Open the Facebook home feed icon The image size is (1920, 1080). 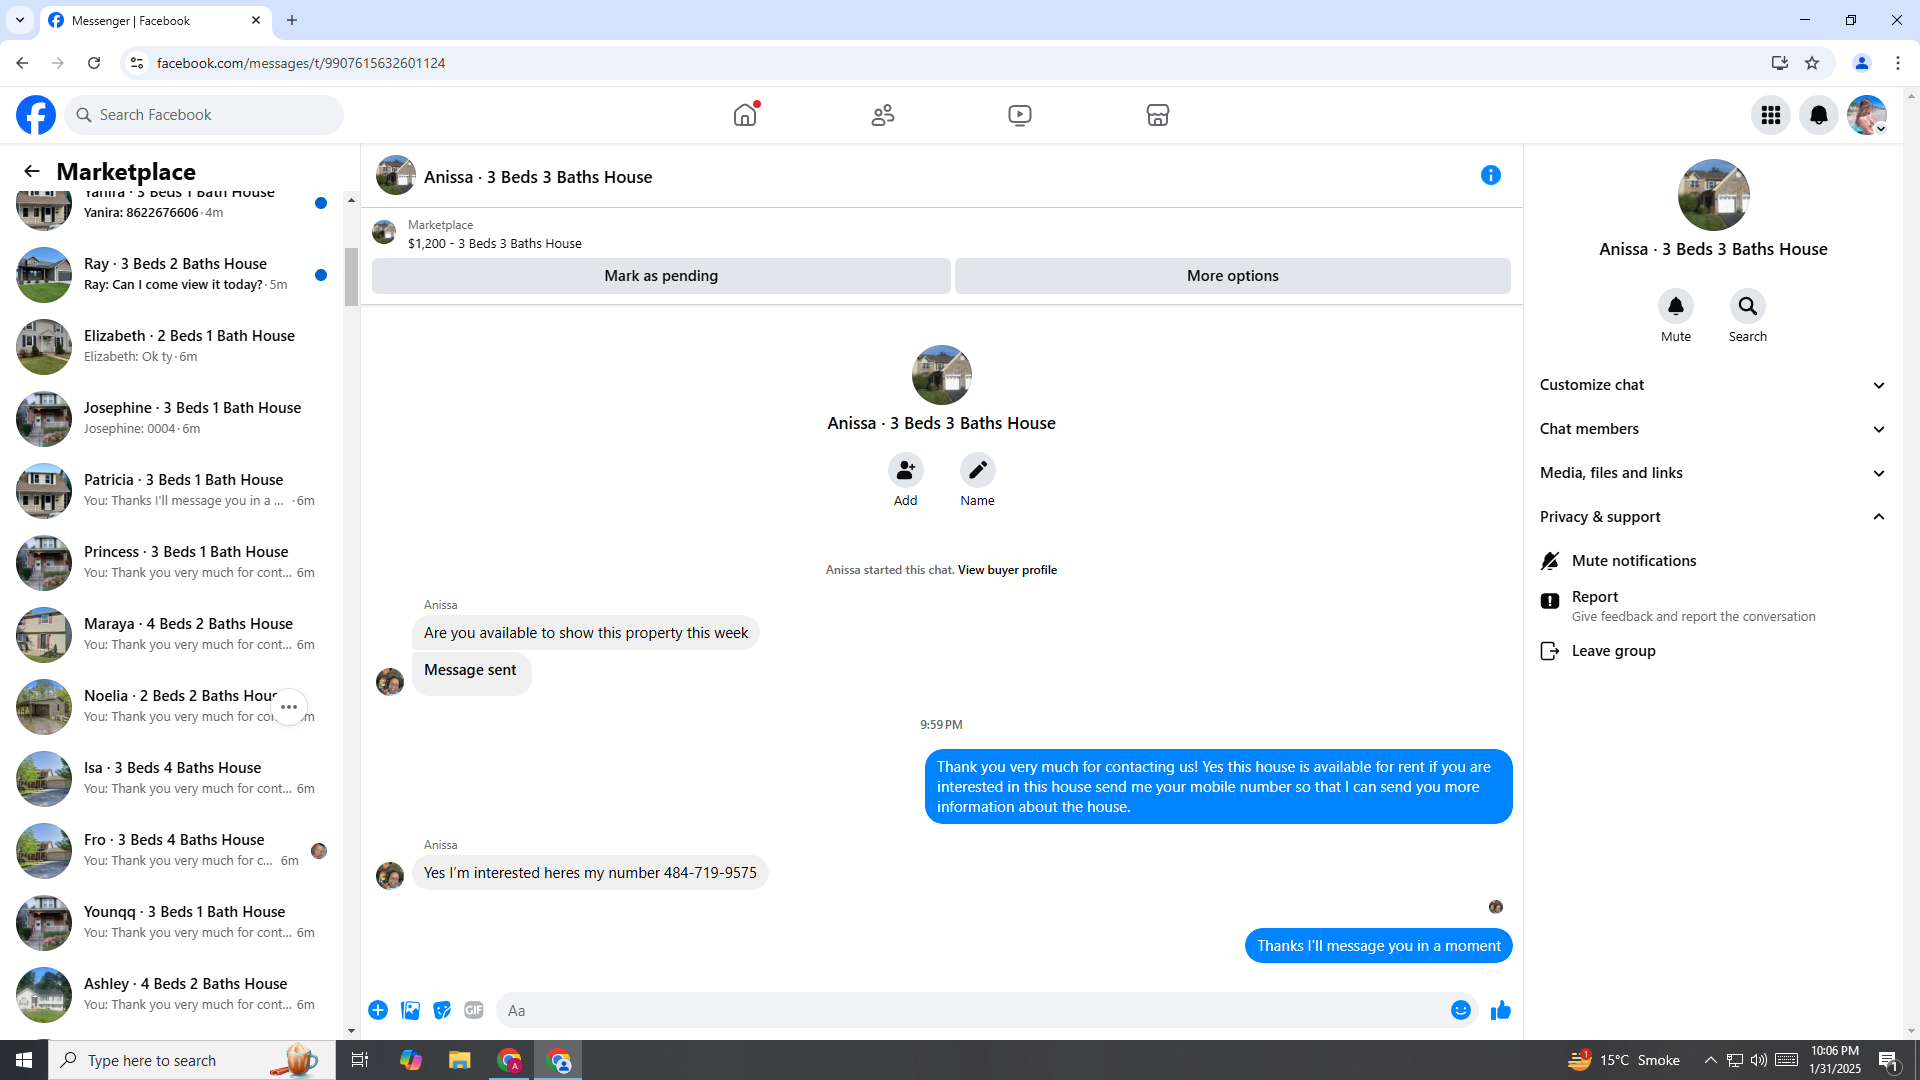(x=745, y=115)
